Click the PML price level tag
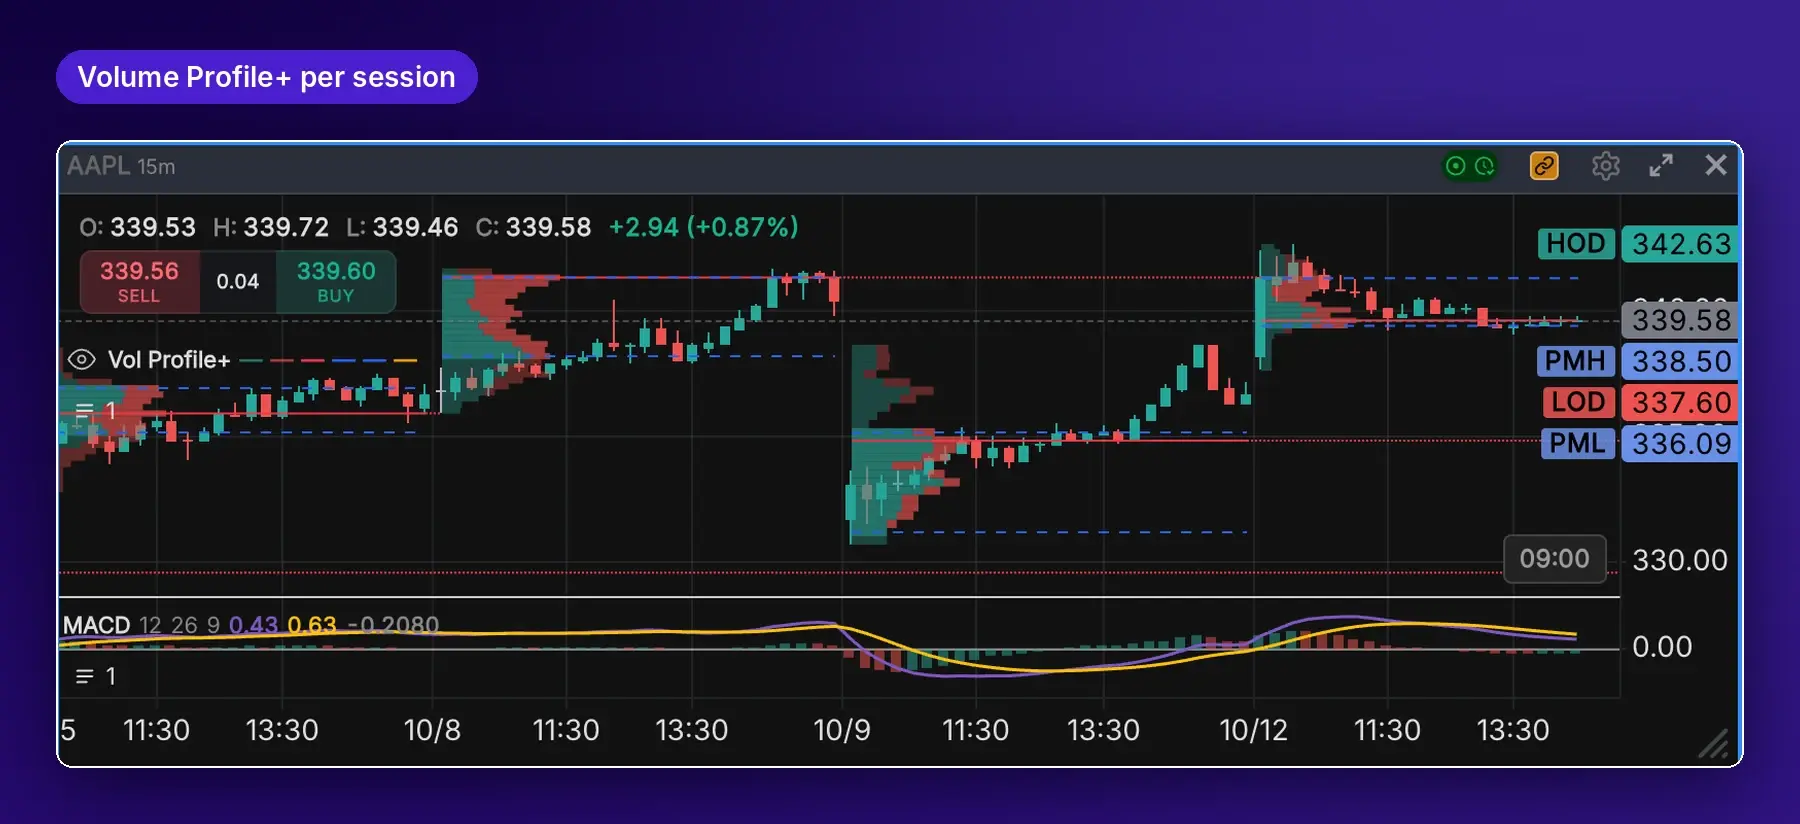This screenshot has height=824, width=1800. tap(1578, 443)
